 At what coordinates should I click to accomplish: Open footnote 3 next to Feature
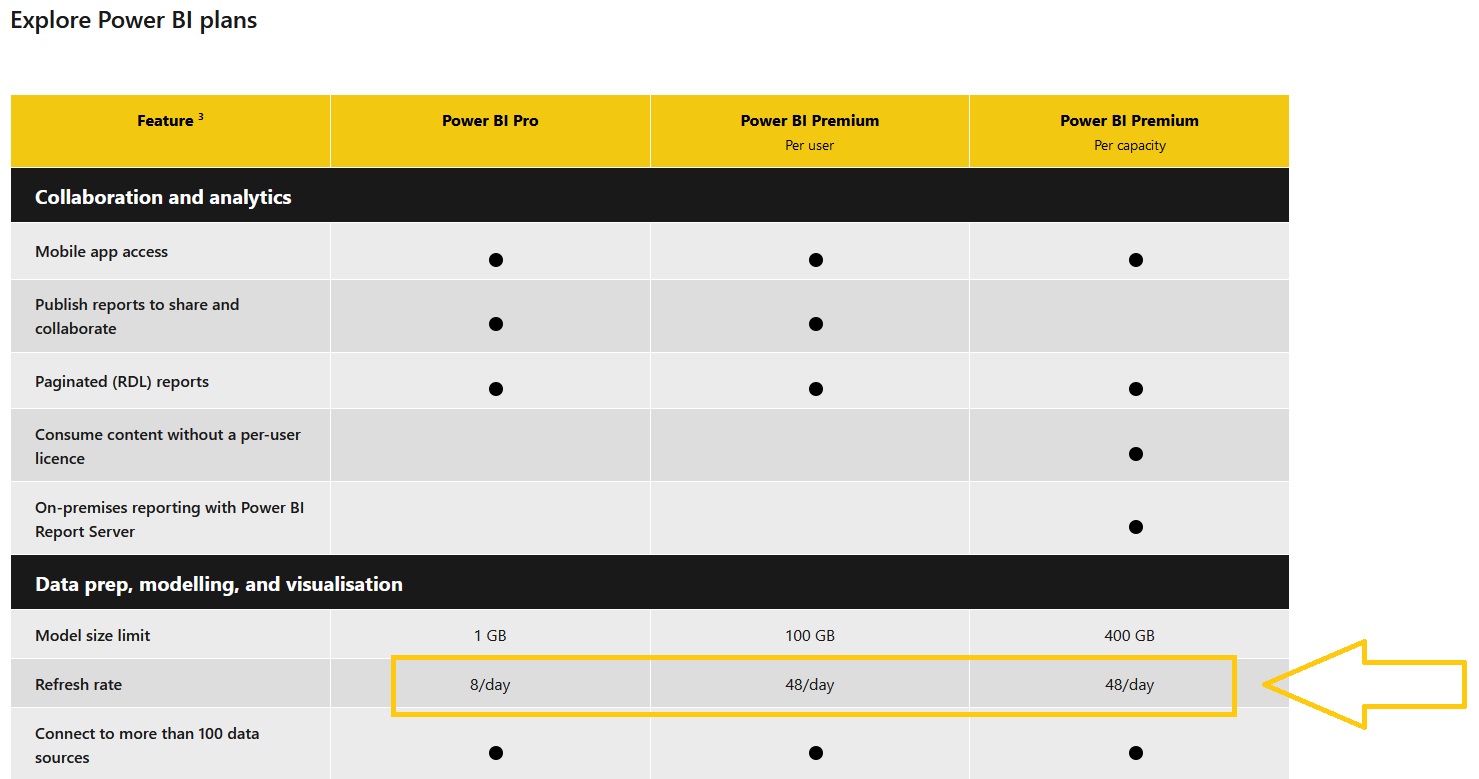click(x=201, y=116)
